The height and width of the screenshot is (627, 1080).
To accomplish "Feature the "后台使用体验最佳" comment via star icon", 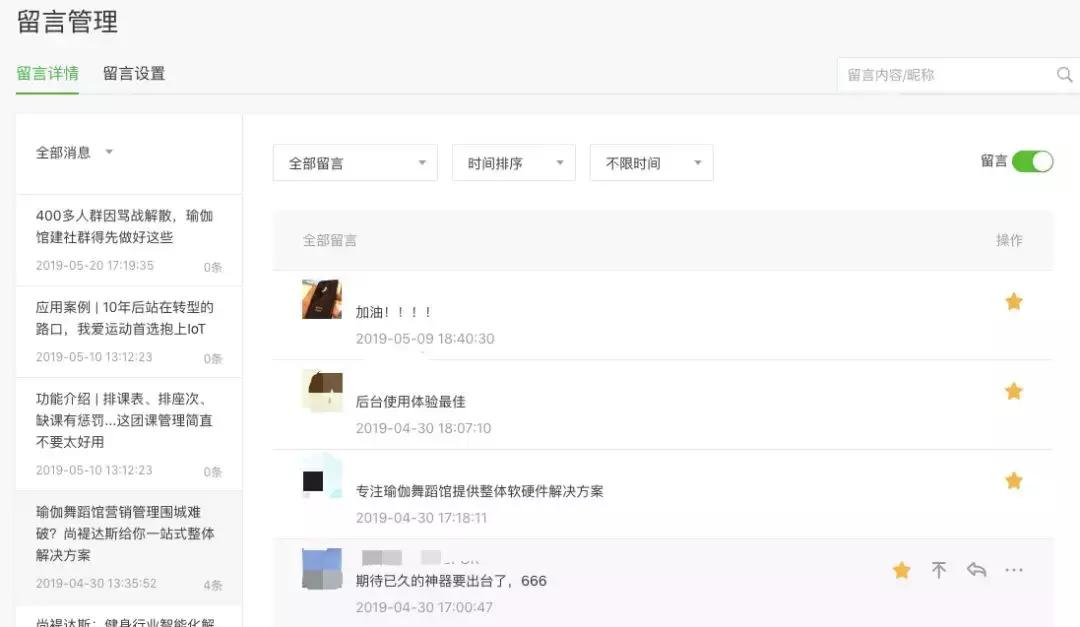I will point(1014,392).
